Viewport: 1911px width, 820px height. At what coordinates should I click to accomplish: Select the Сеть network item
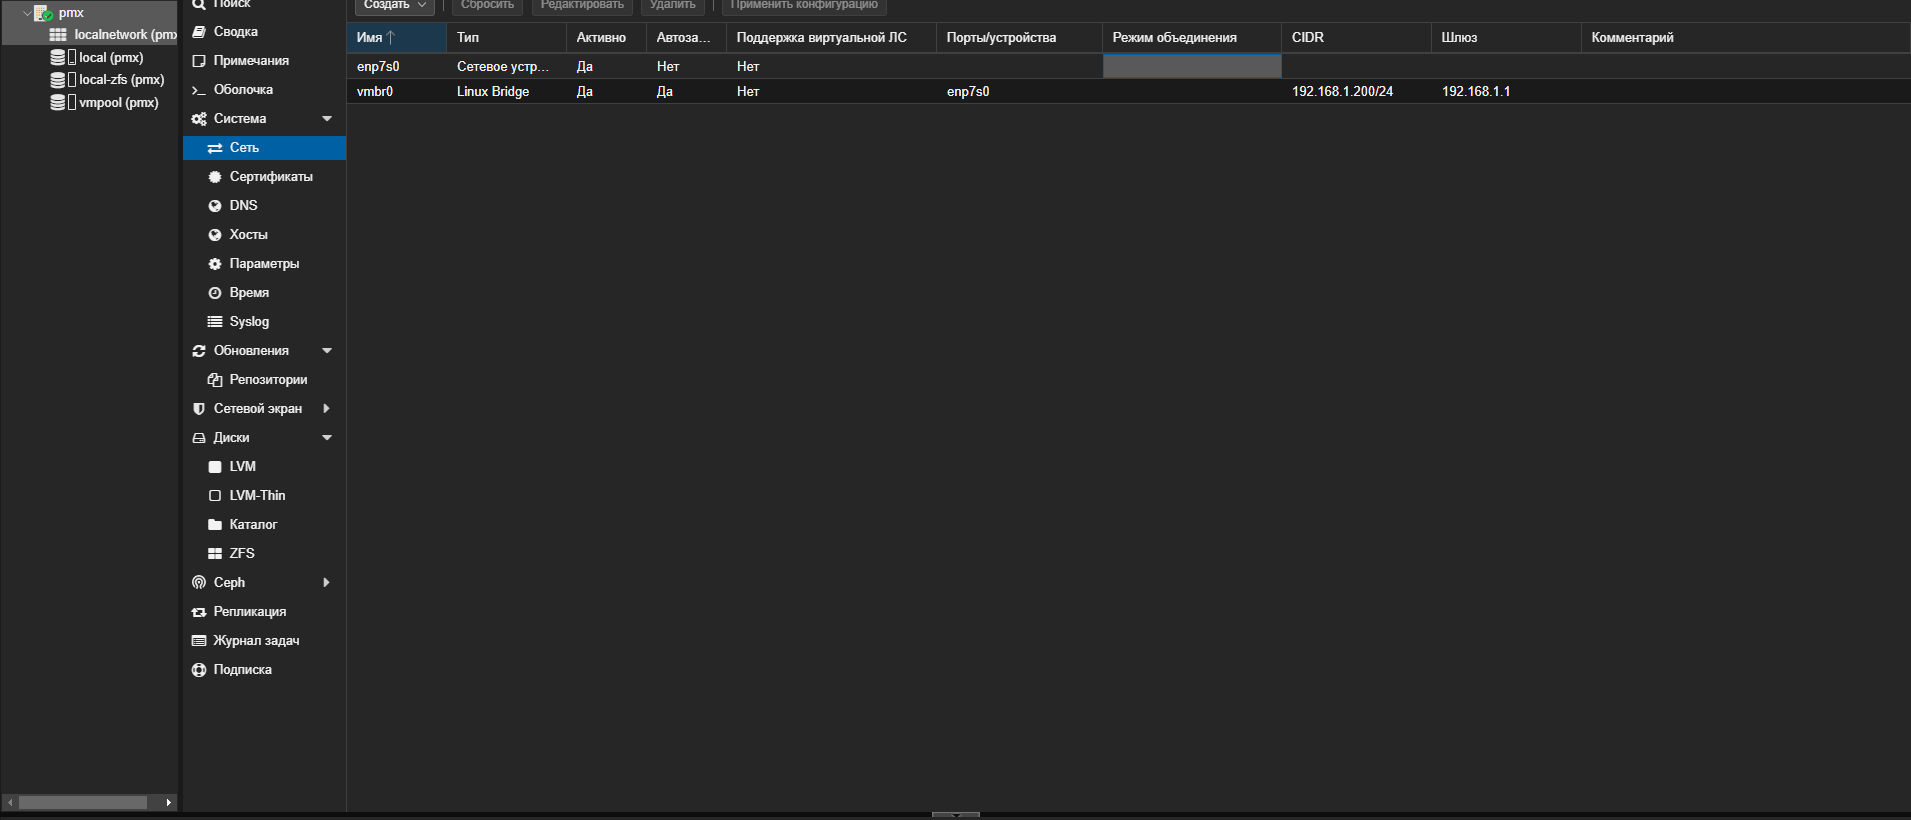(x=264, y=148)
